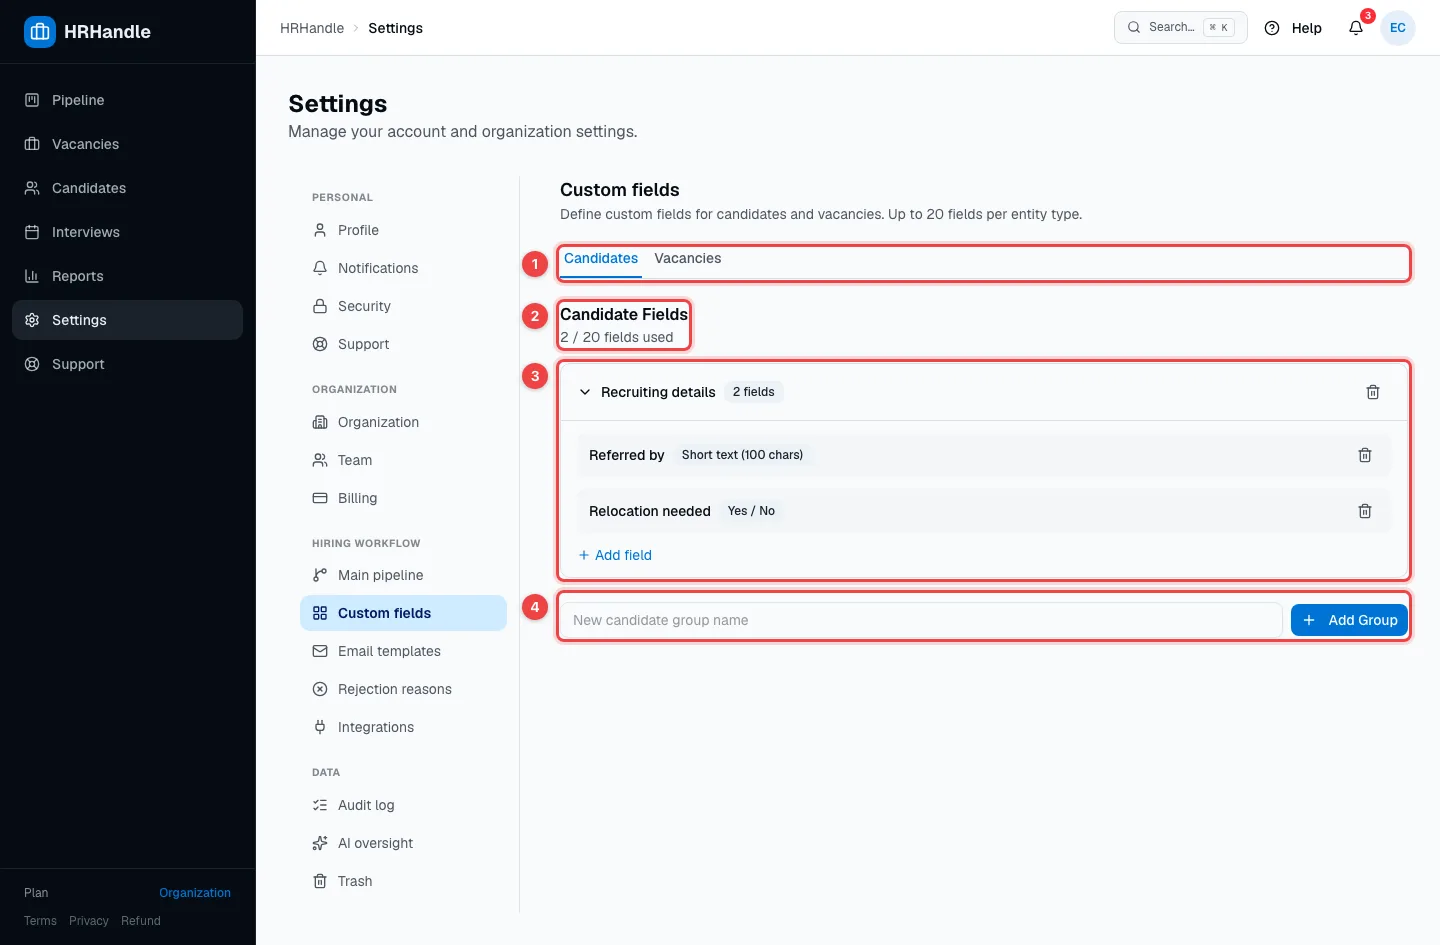Open Rejection reasons settings
Image resolution: width=1440 pixels, height=945 pixels.
(403, 689)
